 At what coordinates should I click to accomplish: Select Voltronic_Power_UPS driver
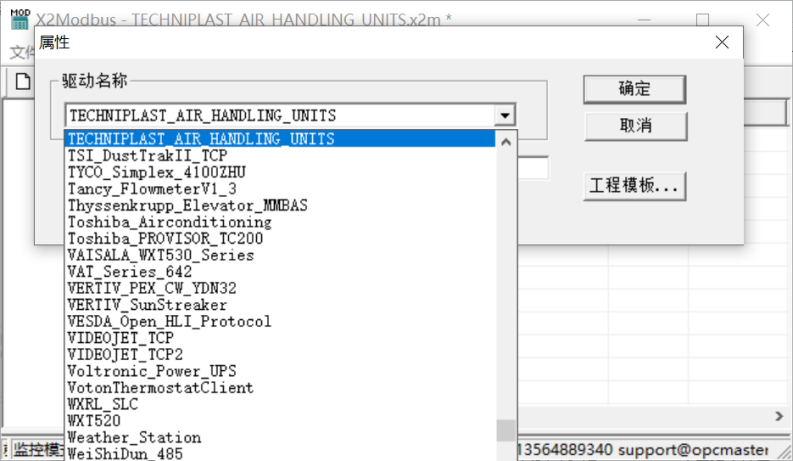pos(281,371)
